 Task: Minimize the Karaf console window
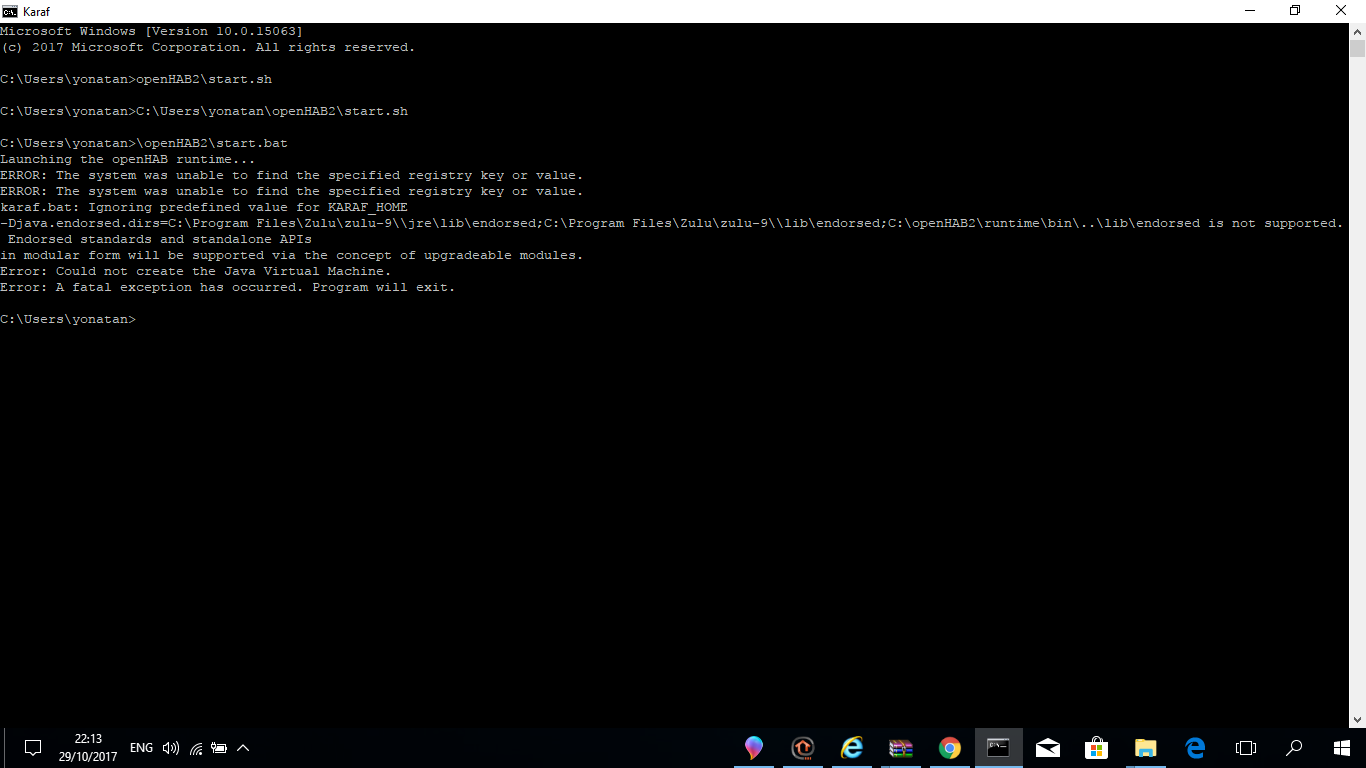tap(1250, 11)
